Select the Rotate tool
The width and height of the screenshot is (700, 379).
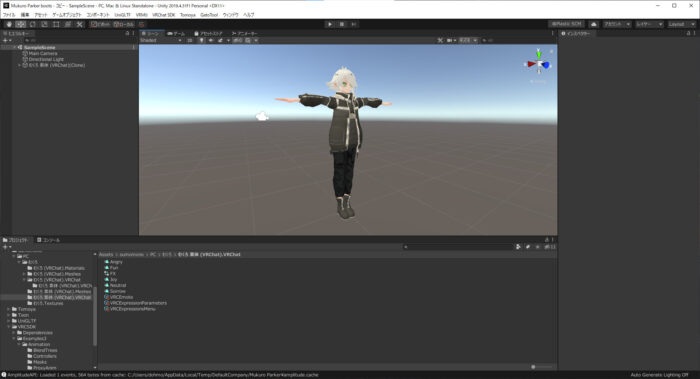tap(33, 24)
